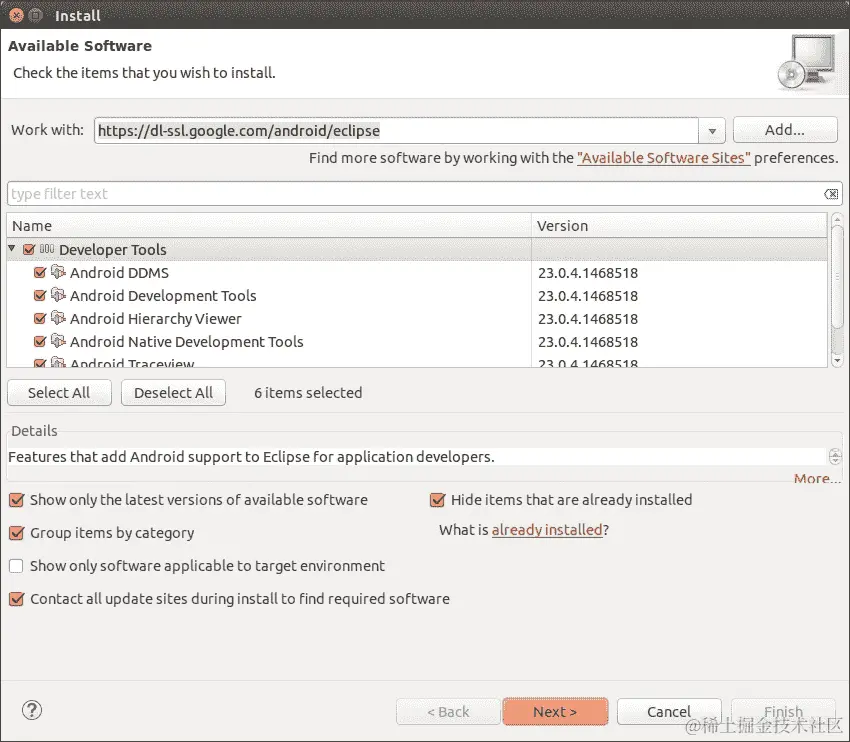Select the Developer Tools category label
The image size is (850, 742).
(x=113, y=250)
